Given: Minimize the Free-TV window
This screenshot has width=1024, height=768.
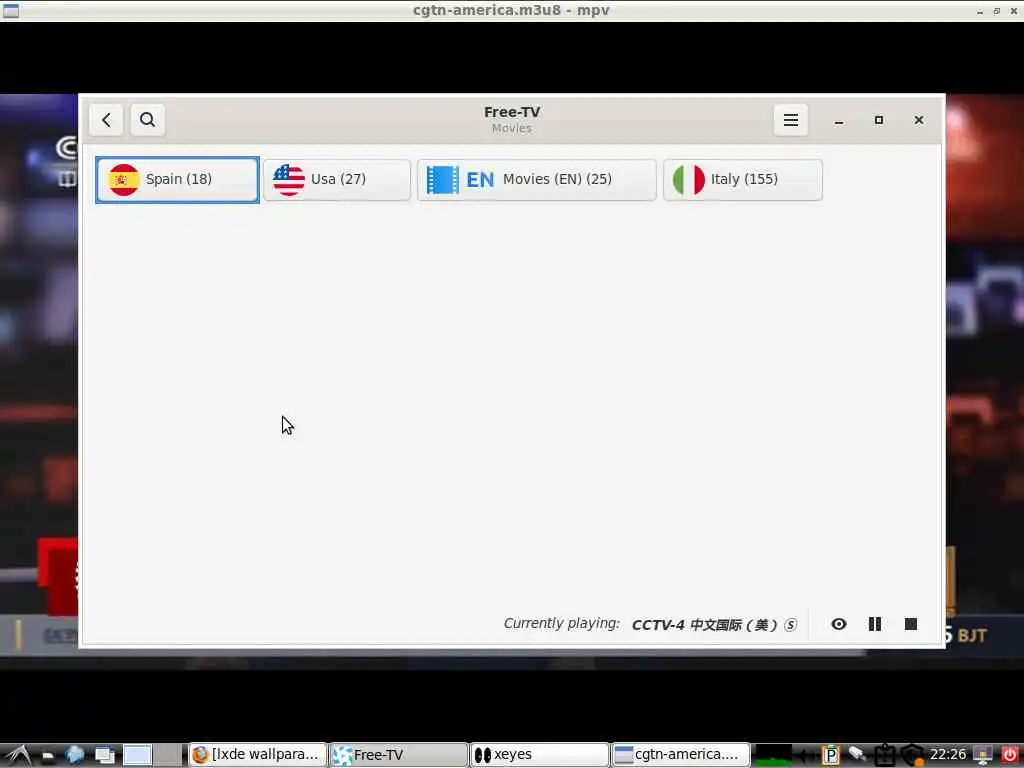Looking at the screenshot, I should 839,121.
